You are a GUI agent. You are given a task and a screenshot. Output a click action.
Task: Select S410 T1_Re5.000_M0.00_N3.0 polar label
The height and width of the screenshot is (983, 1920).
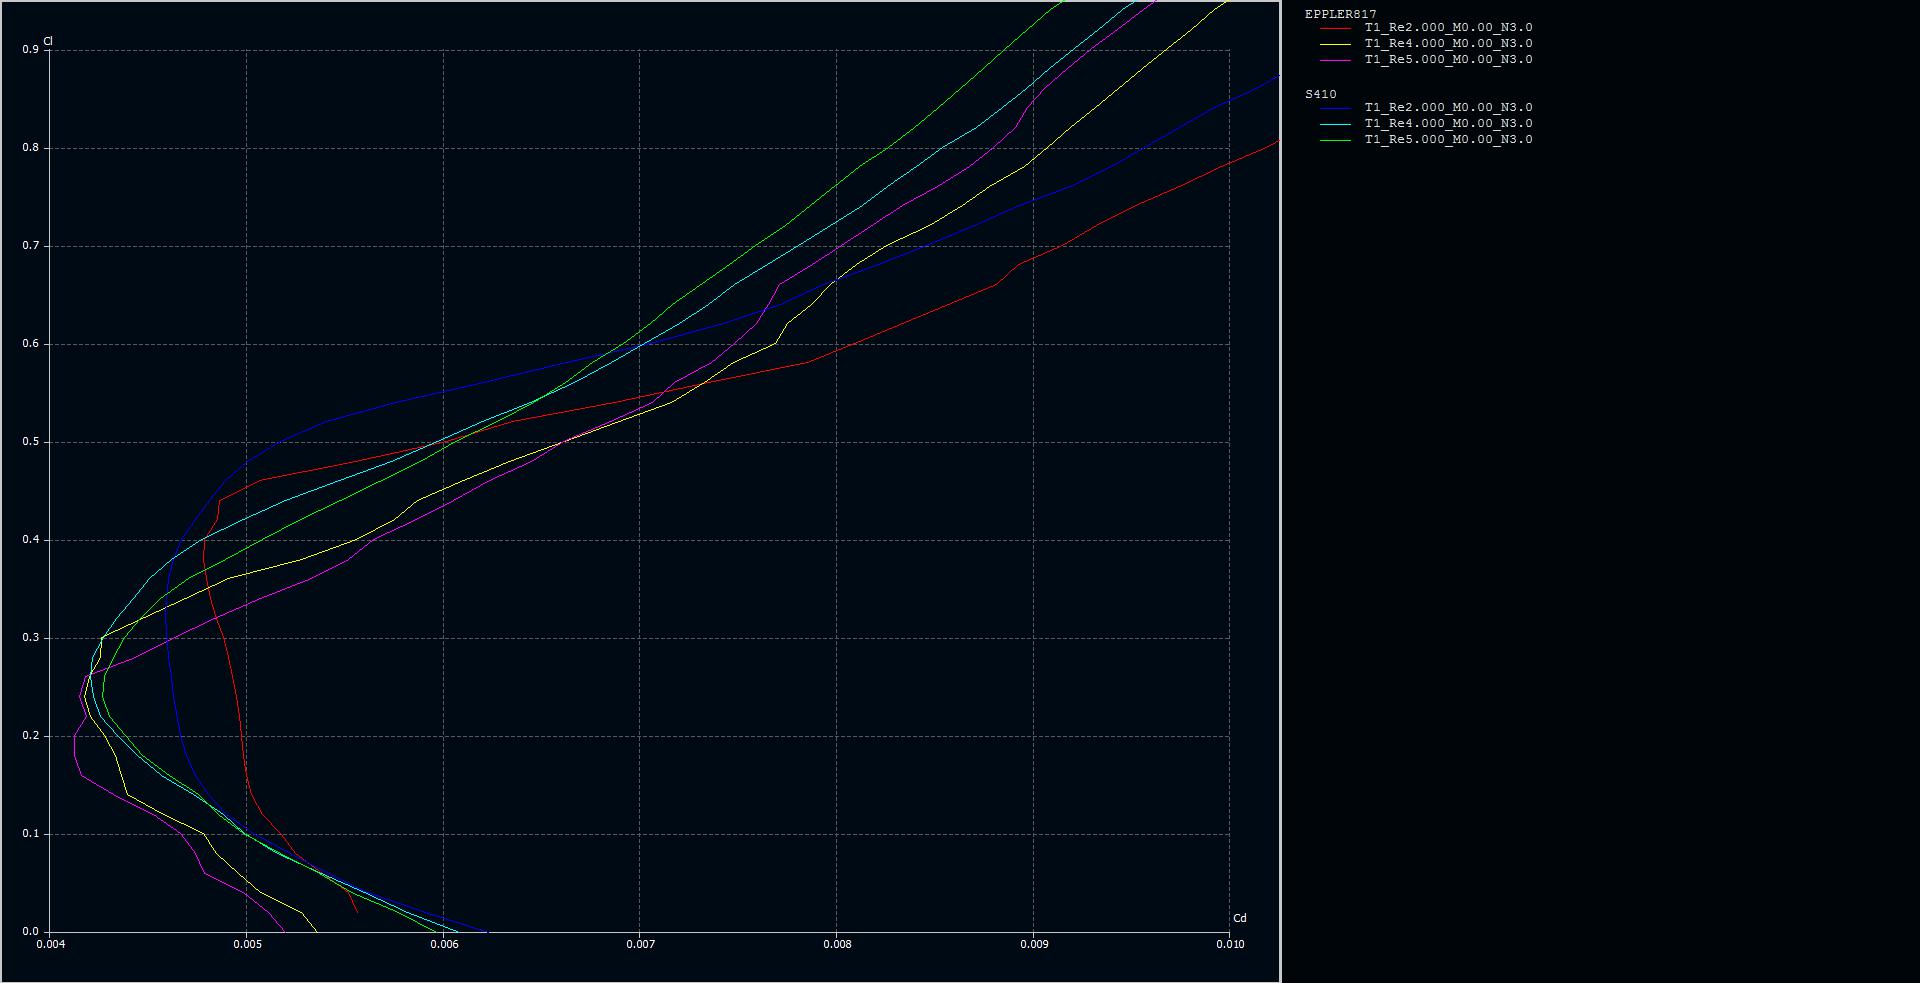click(1448, 140)
